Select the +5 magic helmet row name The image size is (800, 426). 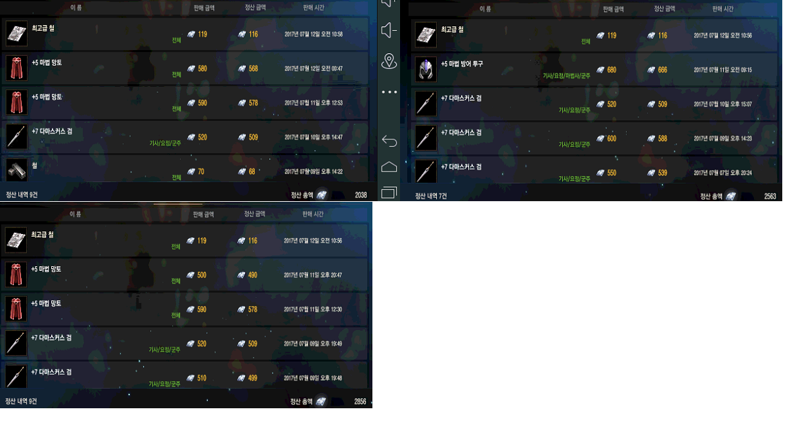462,64
